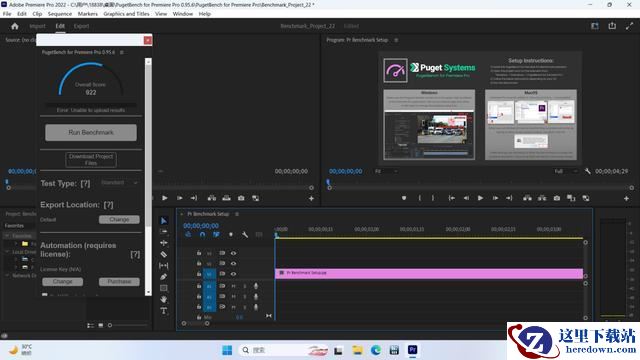Select the Razor tool

pos(164,254)
